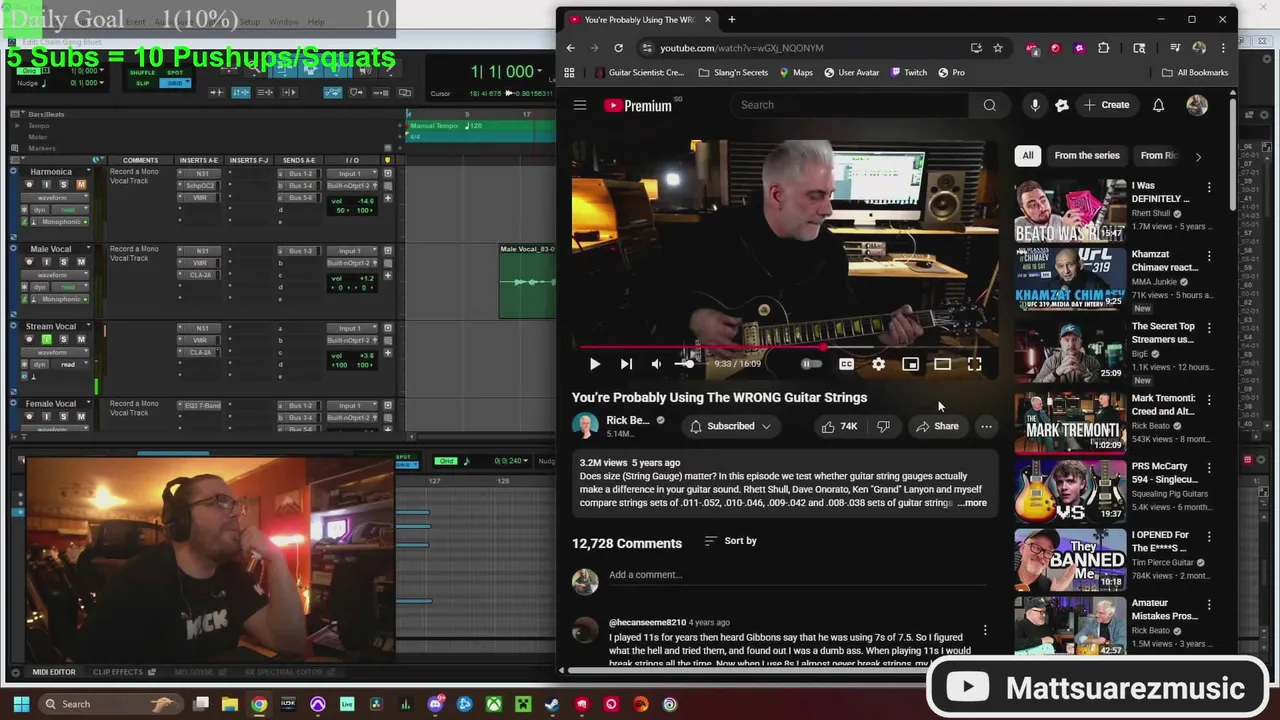Open Harmonica track view selector (waveform)

[x=53, y=197]
